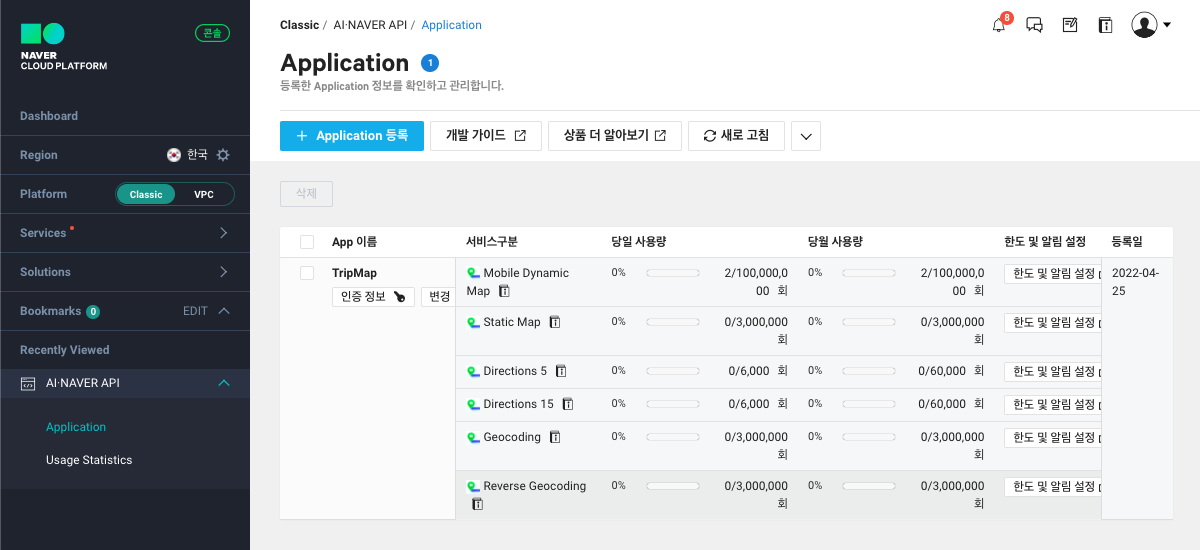Toggle the select-all checkbox in table header

click(x=307, y=242)
